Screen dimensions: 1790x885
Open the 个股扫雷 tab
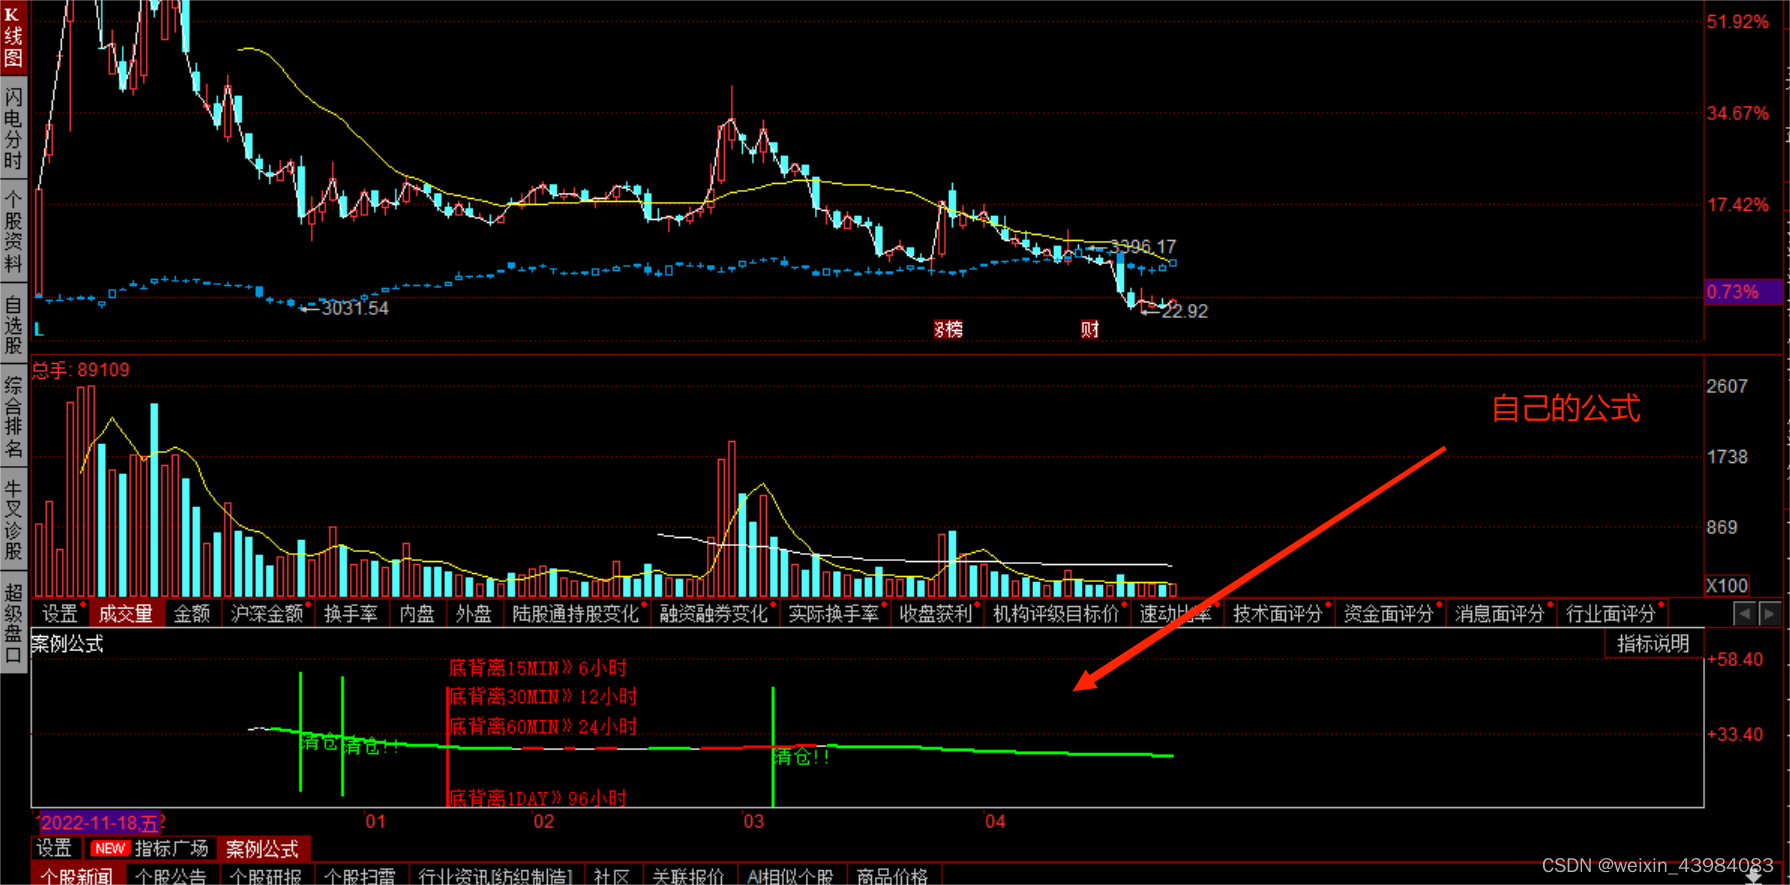[361, 876]
